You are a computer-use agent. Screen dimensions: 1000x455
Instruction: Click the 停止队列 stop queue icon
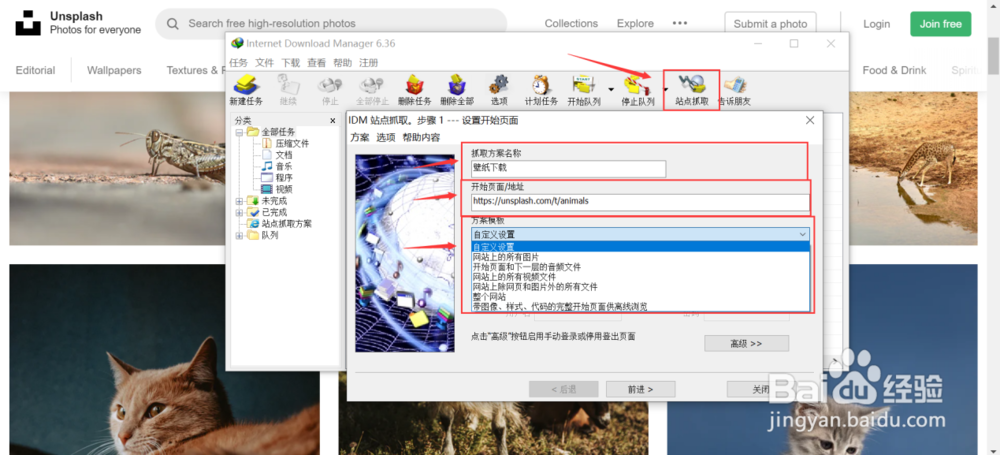click(x=638, y=90)
